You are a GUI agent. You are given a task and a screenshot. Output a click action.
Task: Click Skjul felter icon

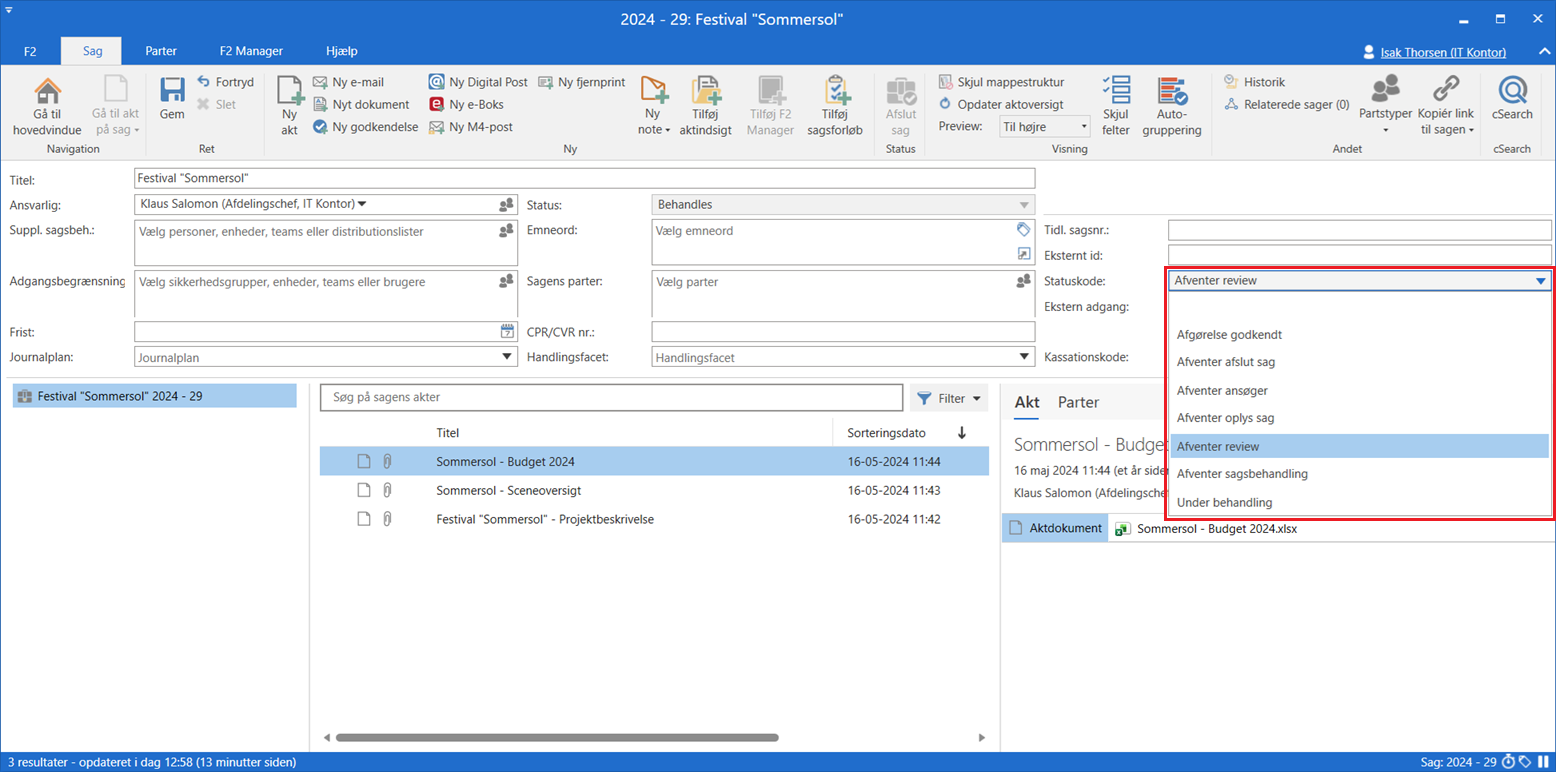[x=1115, y=91]
